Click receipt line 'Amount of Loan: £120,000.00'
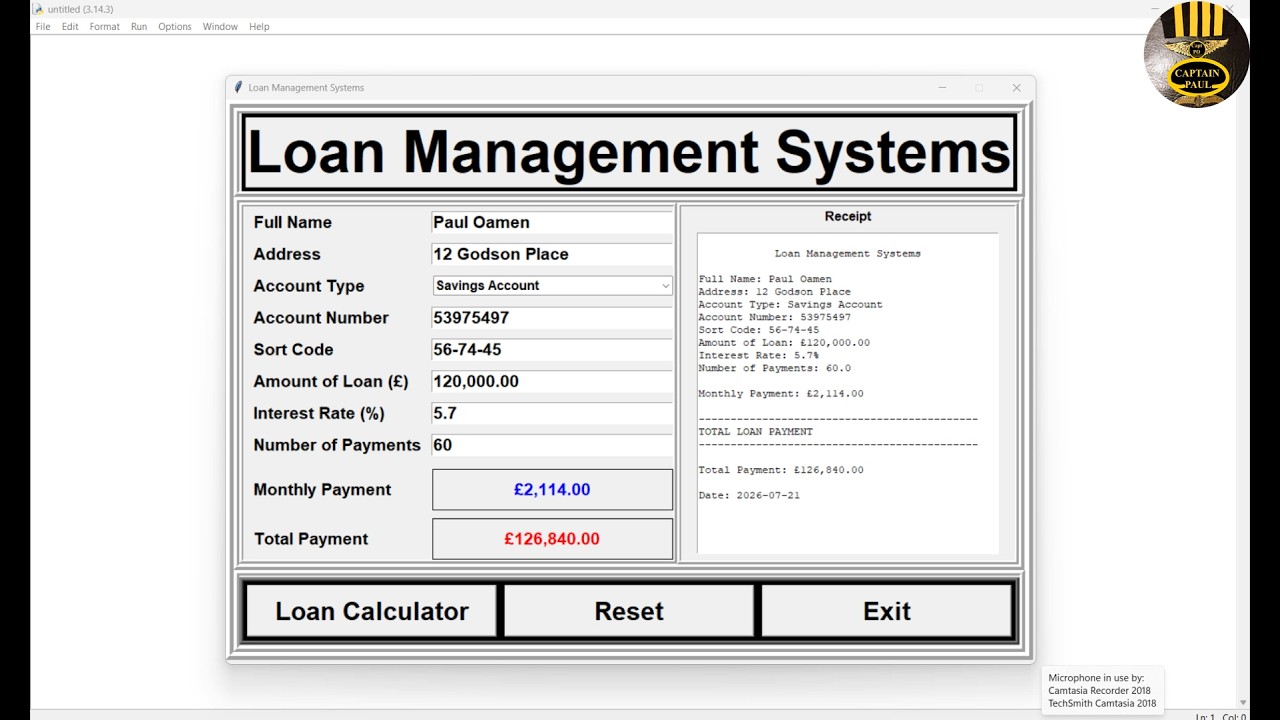 (x=784, y=342)
